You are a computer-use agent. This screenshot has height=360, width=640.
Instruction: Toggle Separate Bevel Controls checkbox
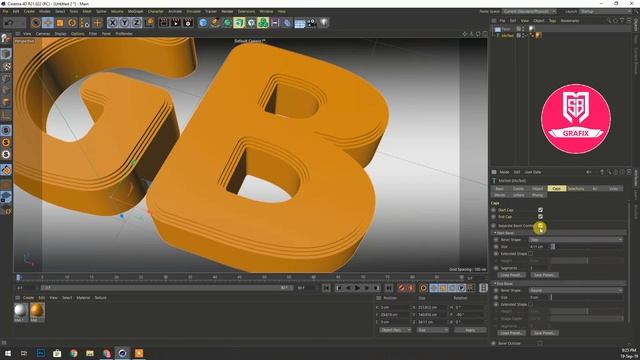pyautogui.click(x=540, y=225)
